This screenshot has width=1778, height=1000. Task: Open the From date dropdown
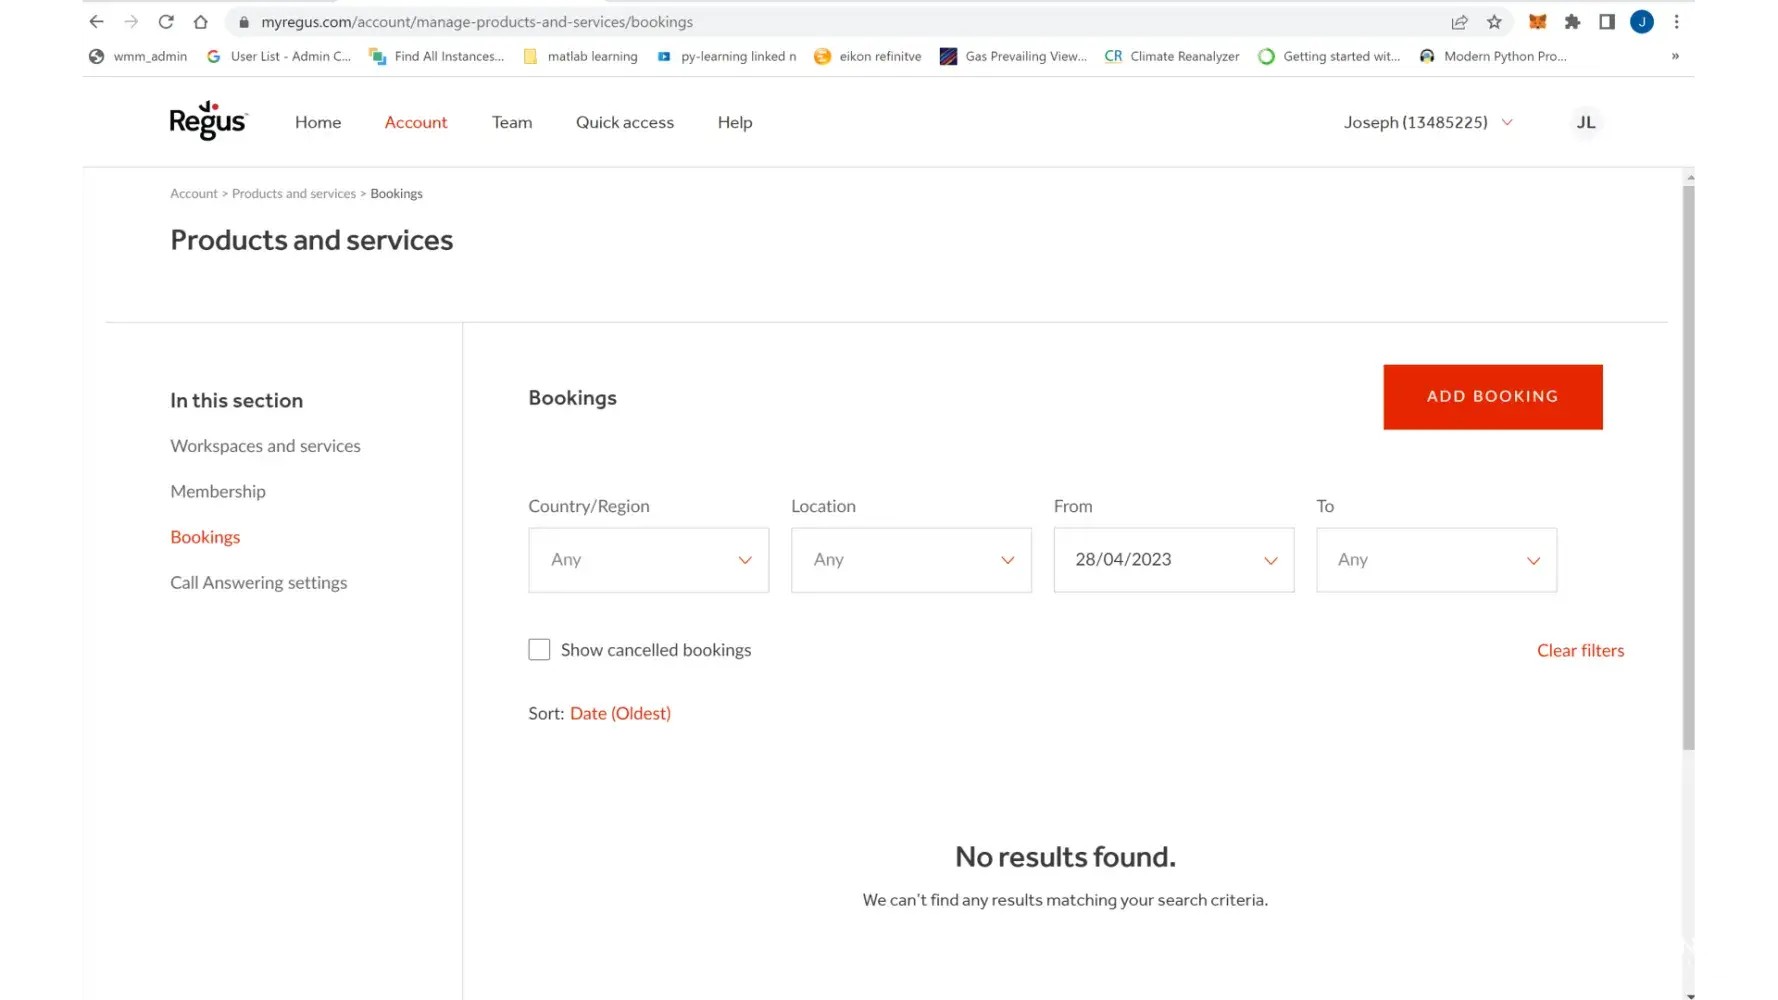[x=1173, y=560]
